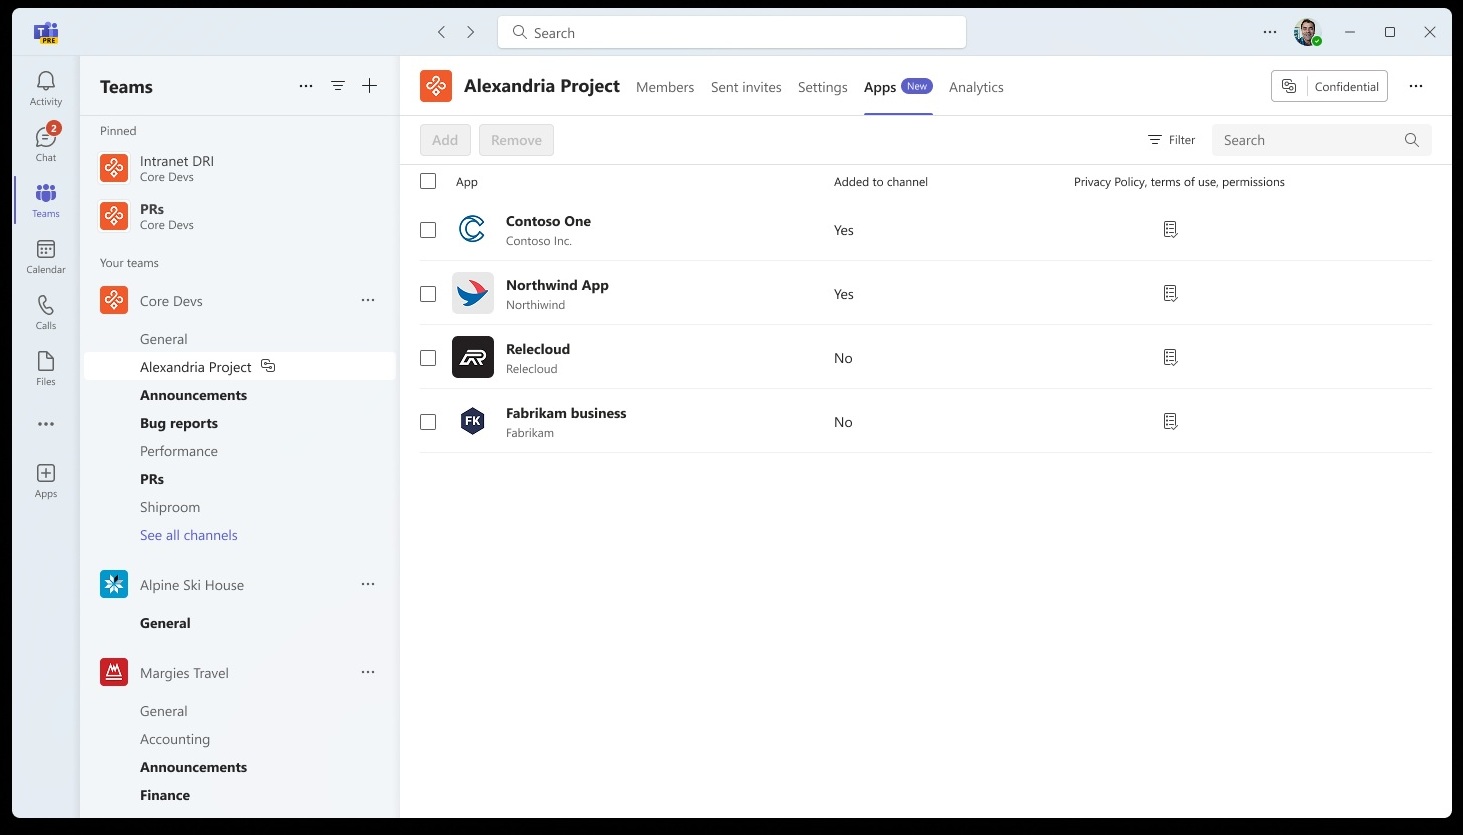Check the Contoso One checkbox
Image resolution: width=1463 pixels, height=835 pixels.
[428, 230]
